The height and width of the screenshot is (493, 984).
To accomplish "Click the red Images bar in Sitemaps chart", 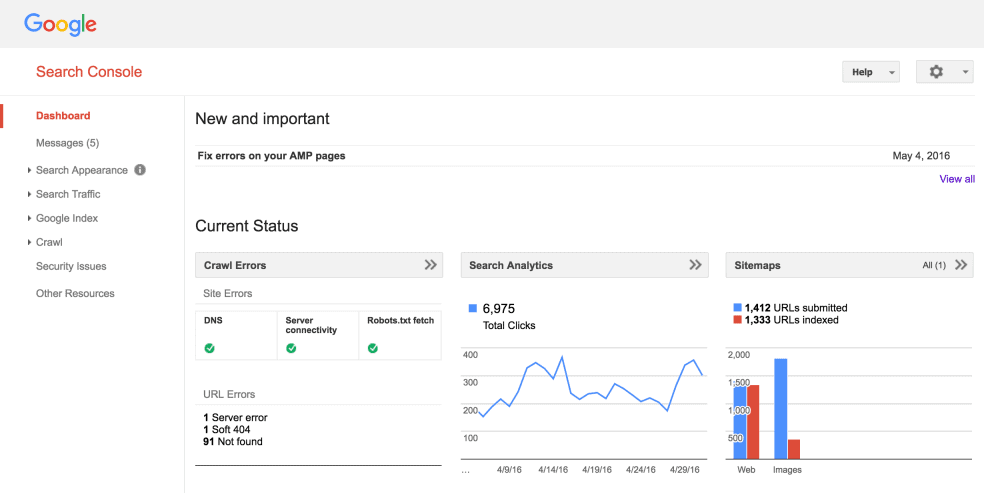I will coord(793,449).
